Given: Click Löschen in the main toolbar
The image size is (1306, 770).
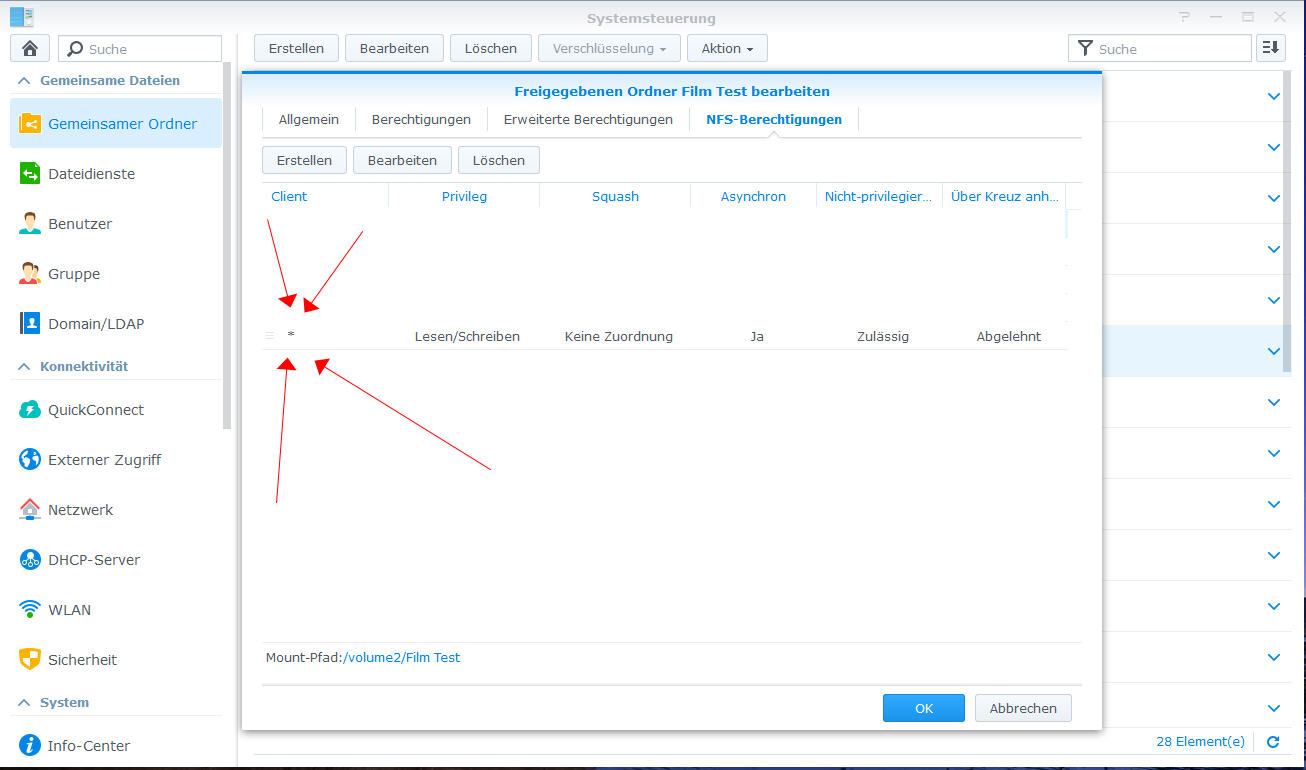Looking at the screenshot, I should [x=491, y=48].
